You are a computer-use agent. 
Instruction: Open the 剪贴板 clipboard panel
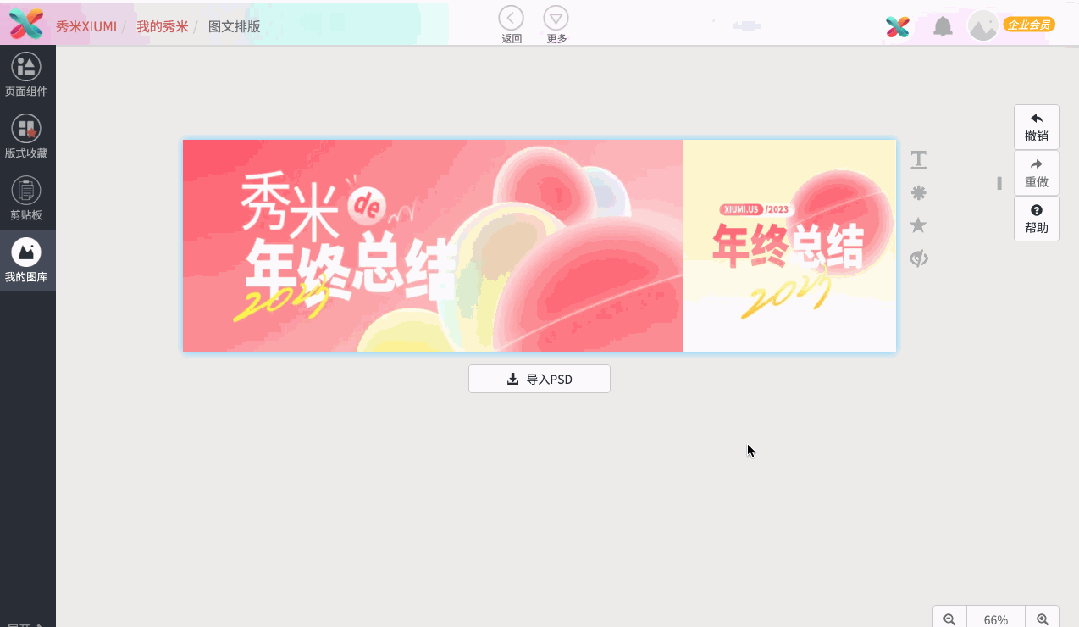pyautogui.click(x=27, y=196)
